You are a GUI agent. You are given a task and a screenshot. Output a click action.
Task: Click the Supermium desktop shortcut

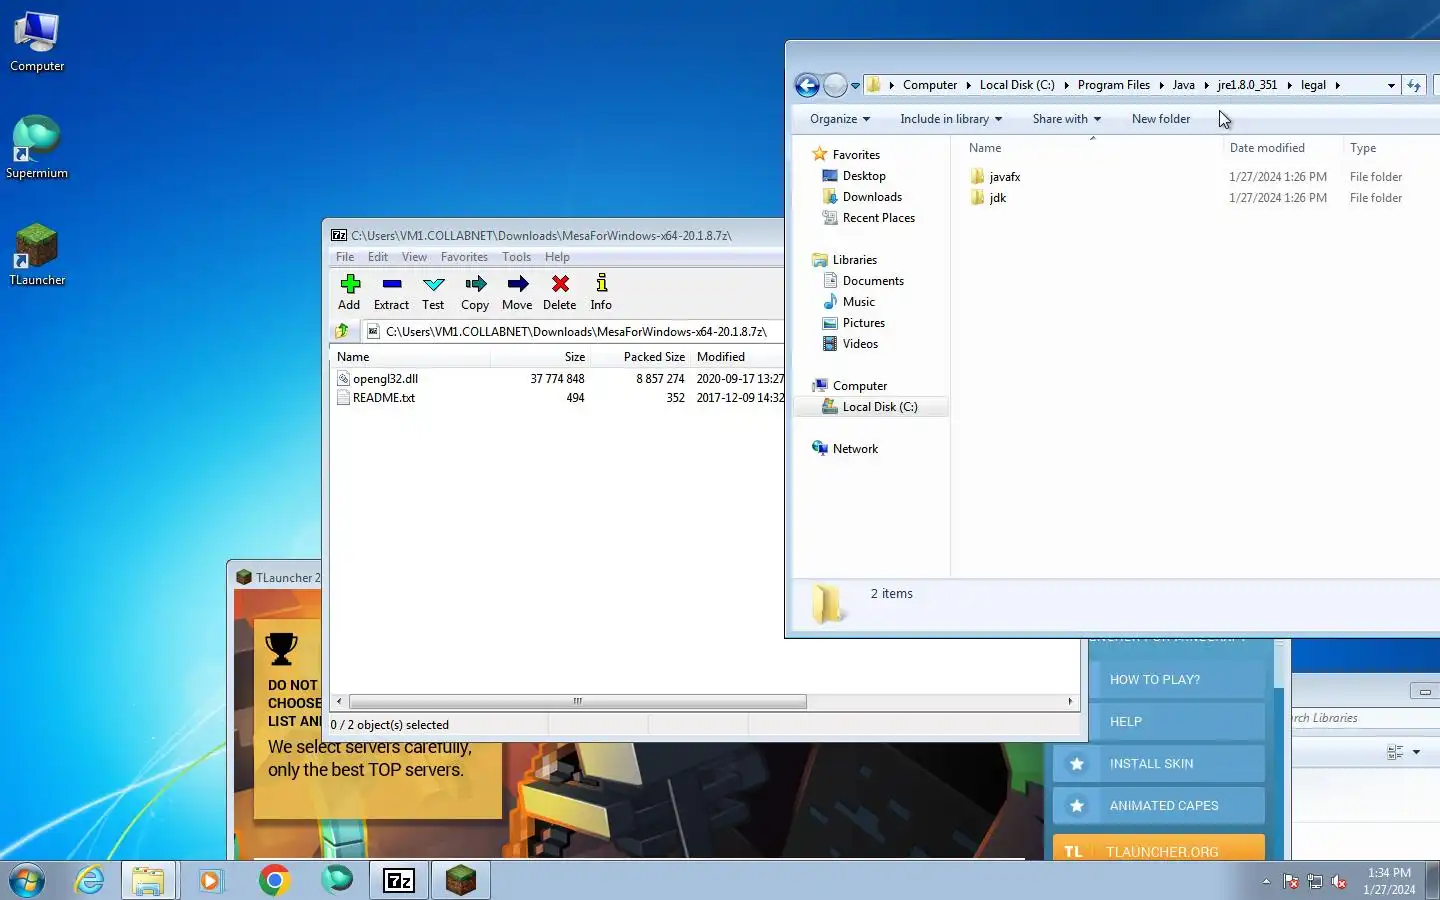(x=37, y=148)
